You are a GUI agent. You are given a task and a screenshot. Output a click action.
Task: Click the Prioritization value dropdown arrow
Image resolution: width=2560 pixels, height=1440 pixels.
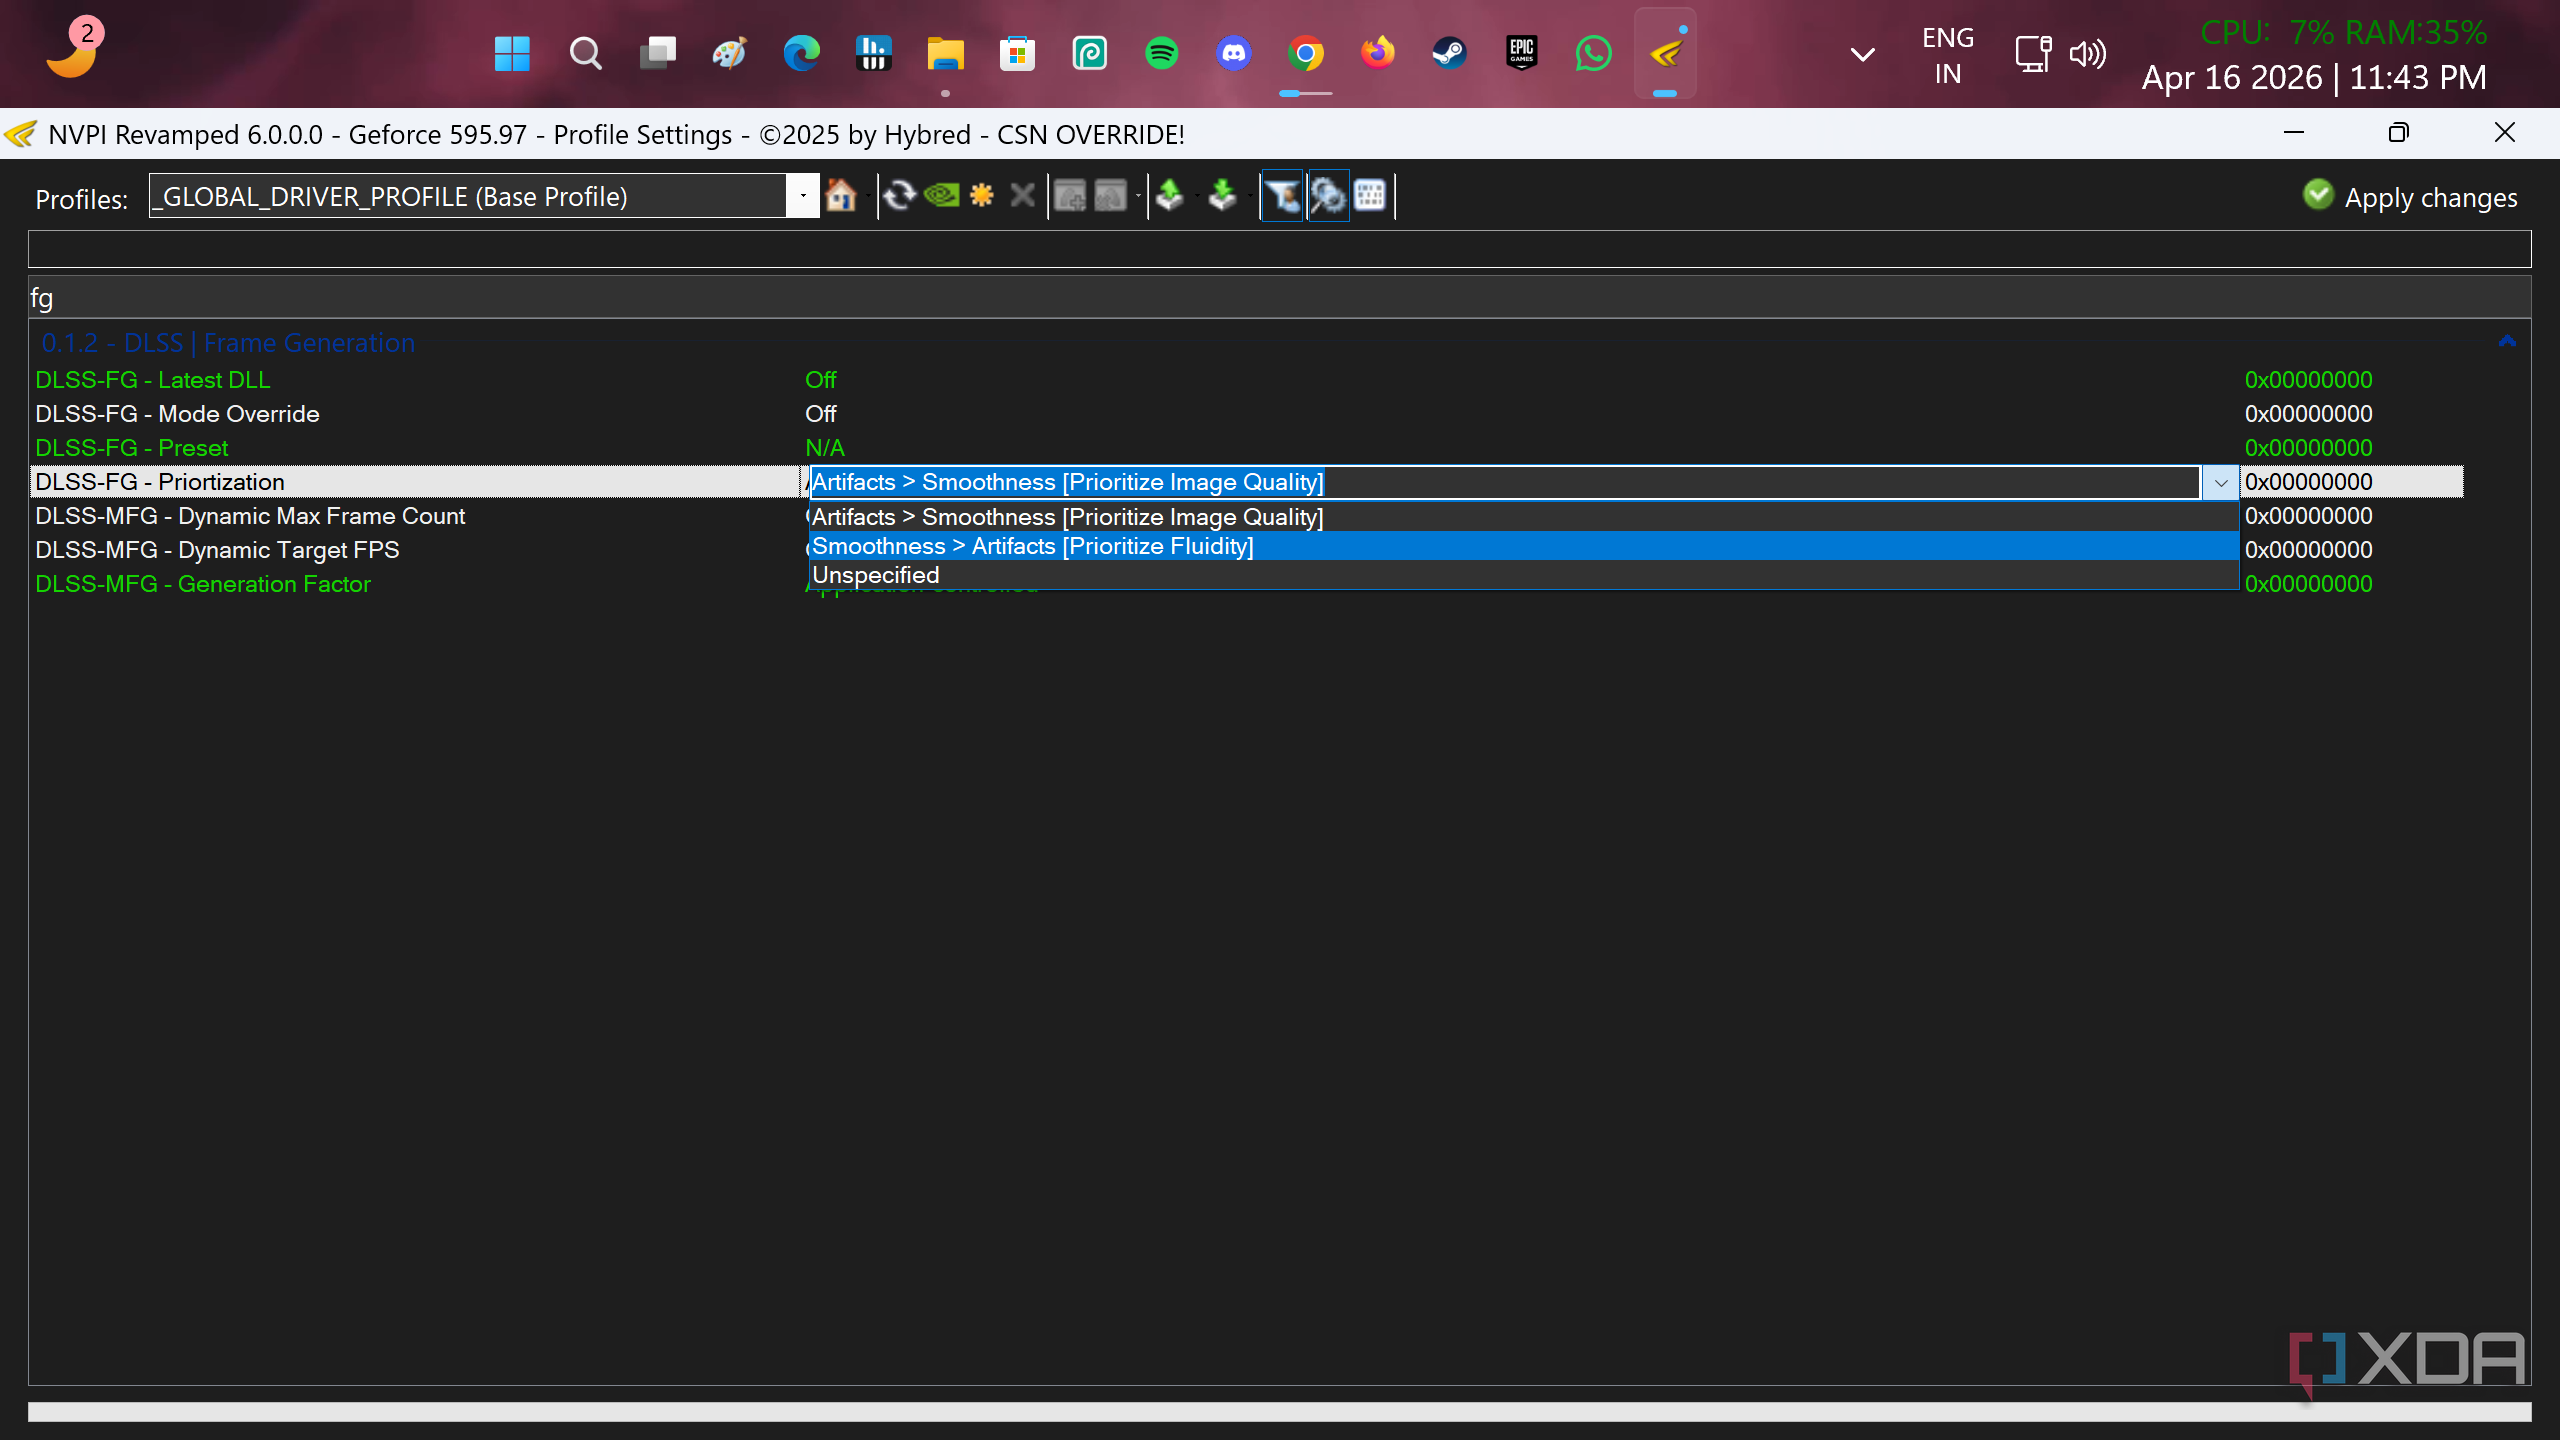click(2220, 482)
